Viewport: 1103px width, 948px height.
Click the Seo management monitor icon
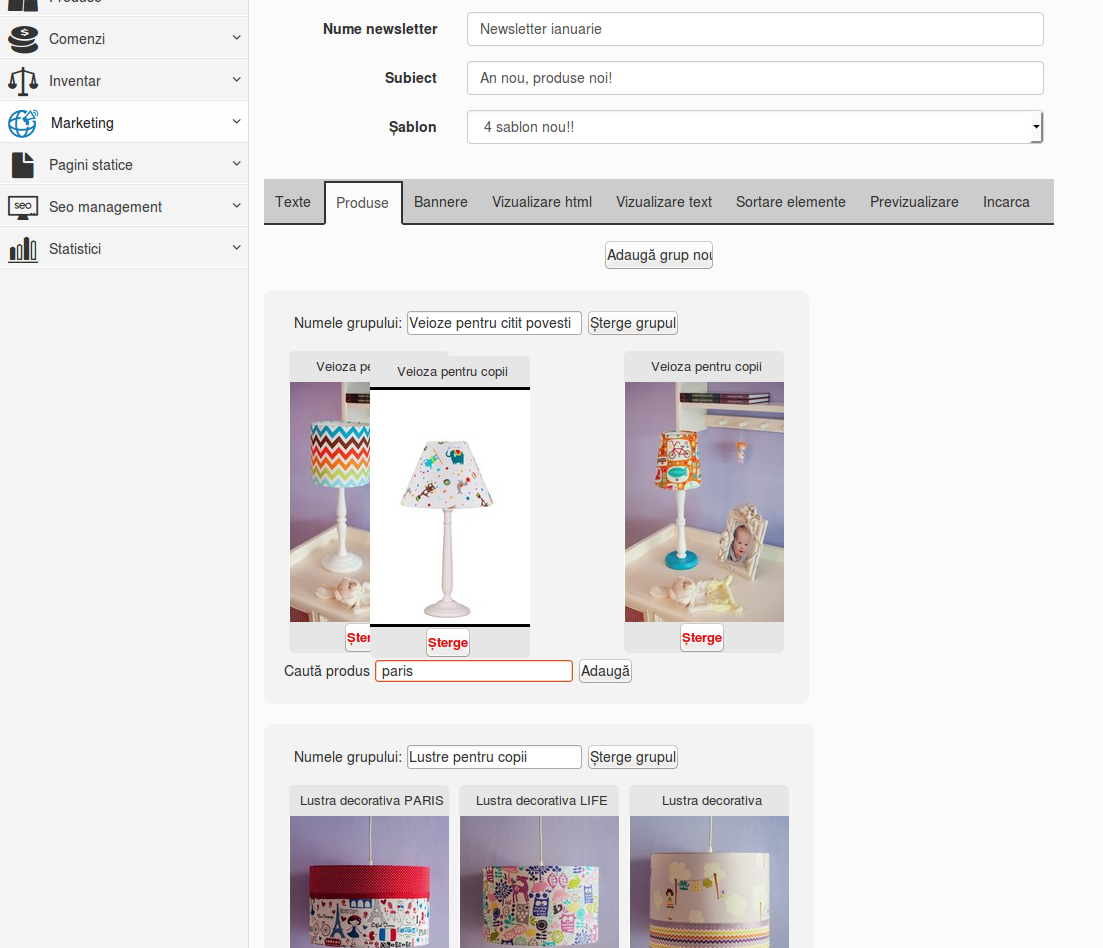point(23,207)
